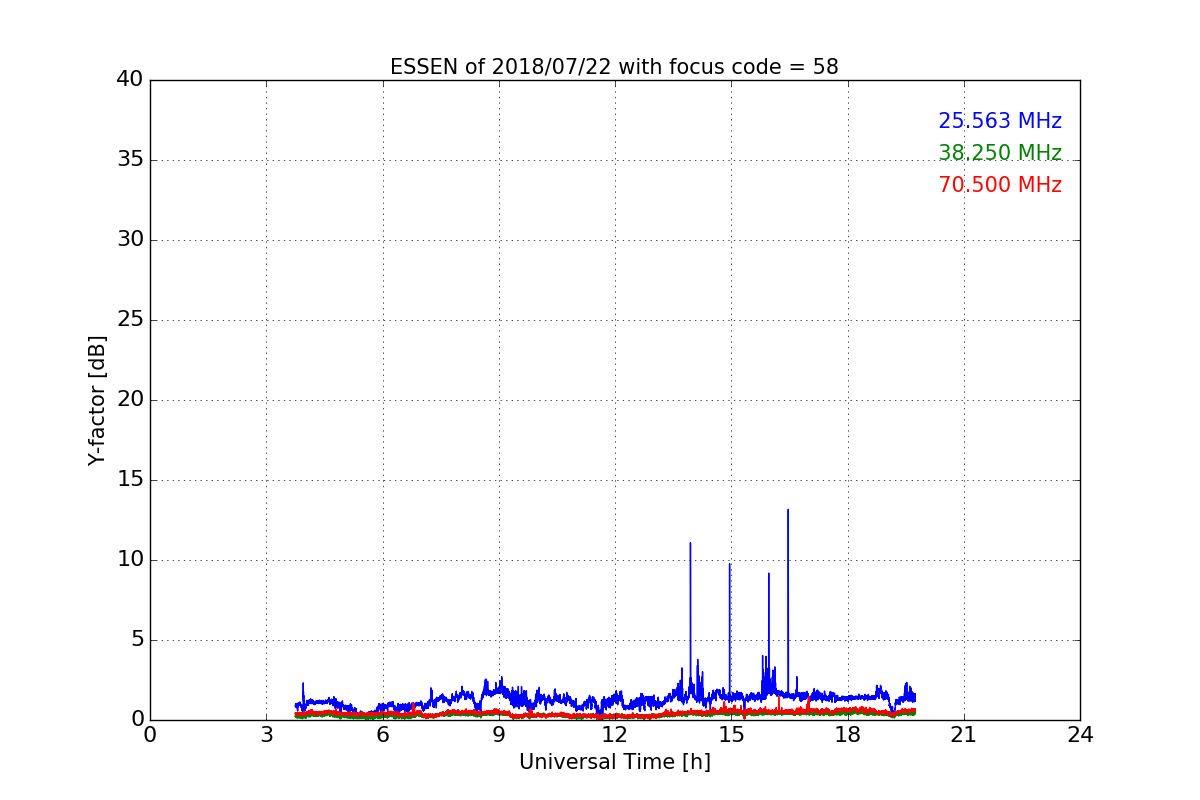Select the red '70.500 MHz' legend label

coord(1000,185)
